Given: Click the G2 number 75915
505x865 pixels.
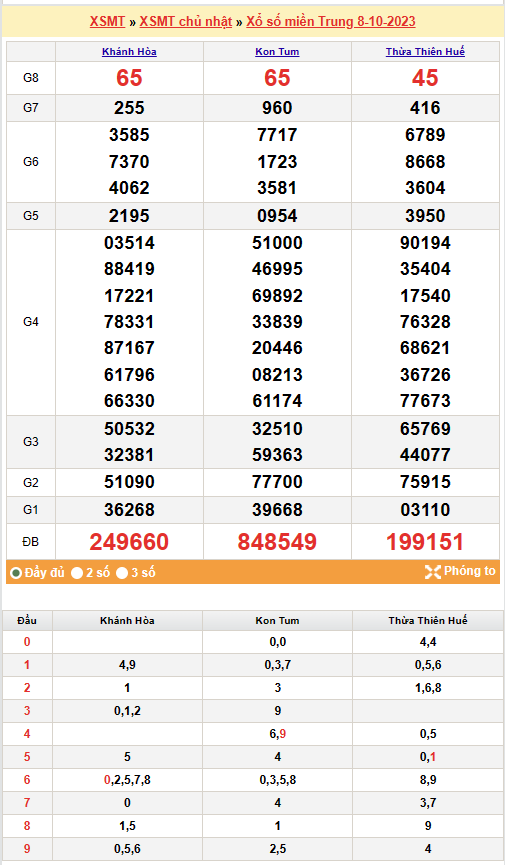Looking at the screenshot, I should pos(425,482).
